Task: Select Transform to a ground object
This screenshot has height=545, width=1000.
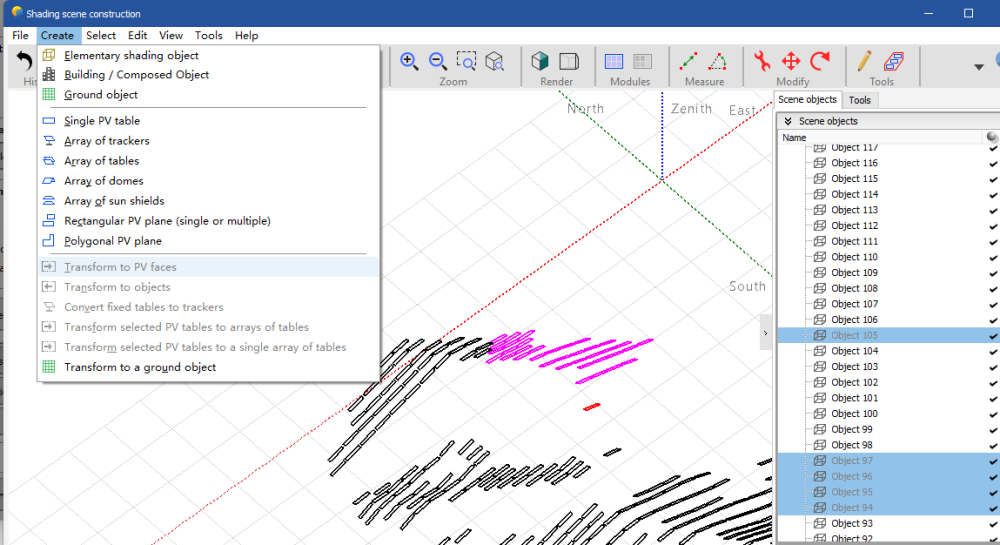Action: [140, 367]
